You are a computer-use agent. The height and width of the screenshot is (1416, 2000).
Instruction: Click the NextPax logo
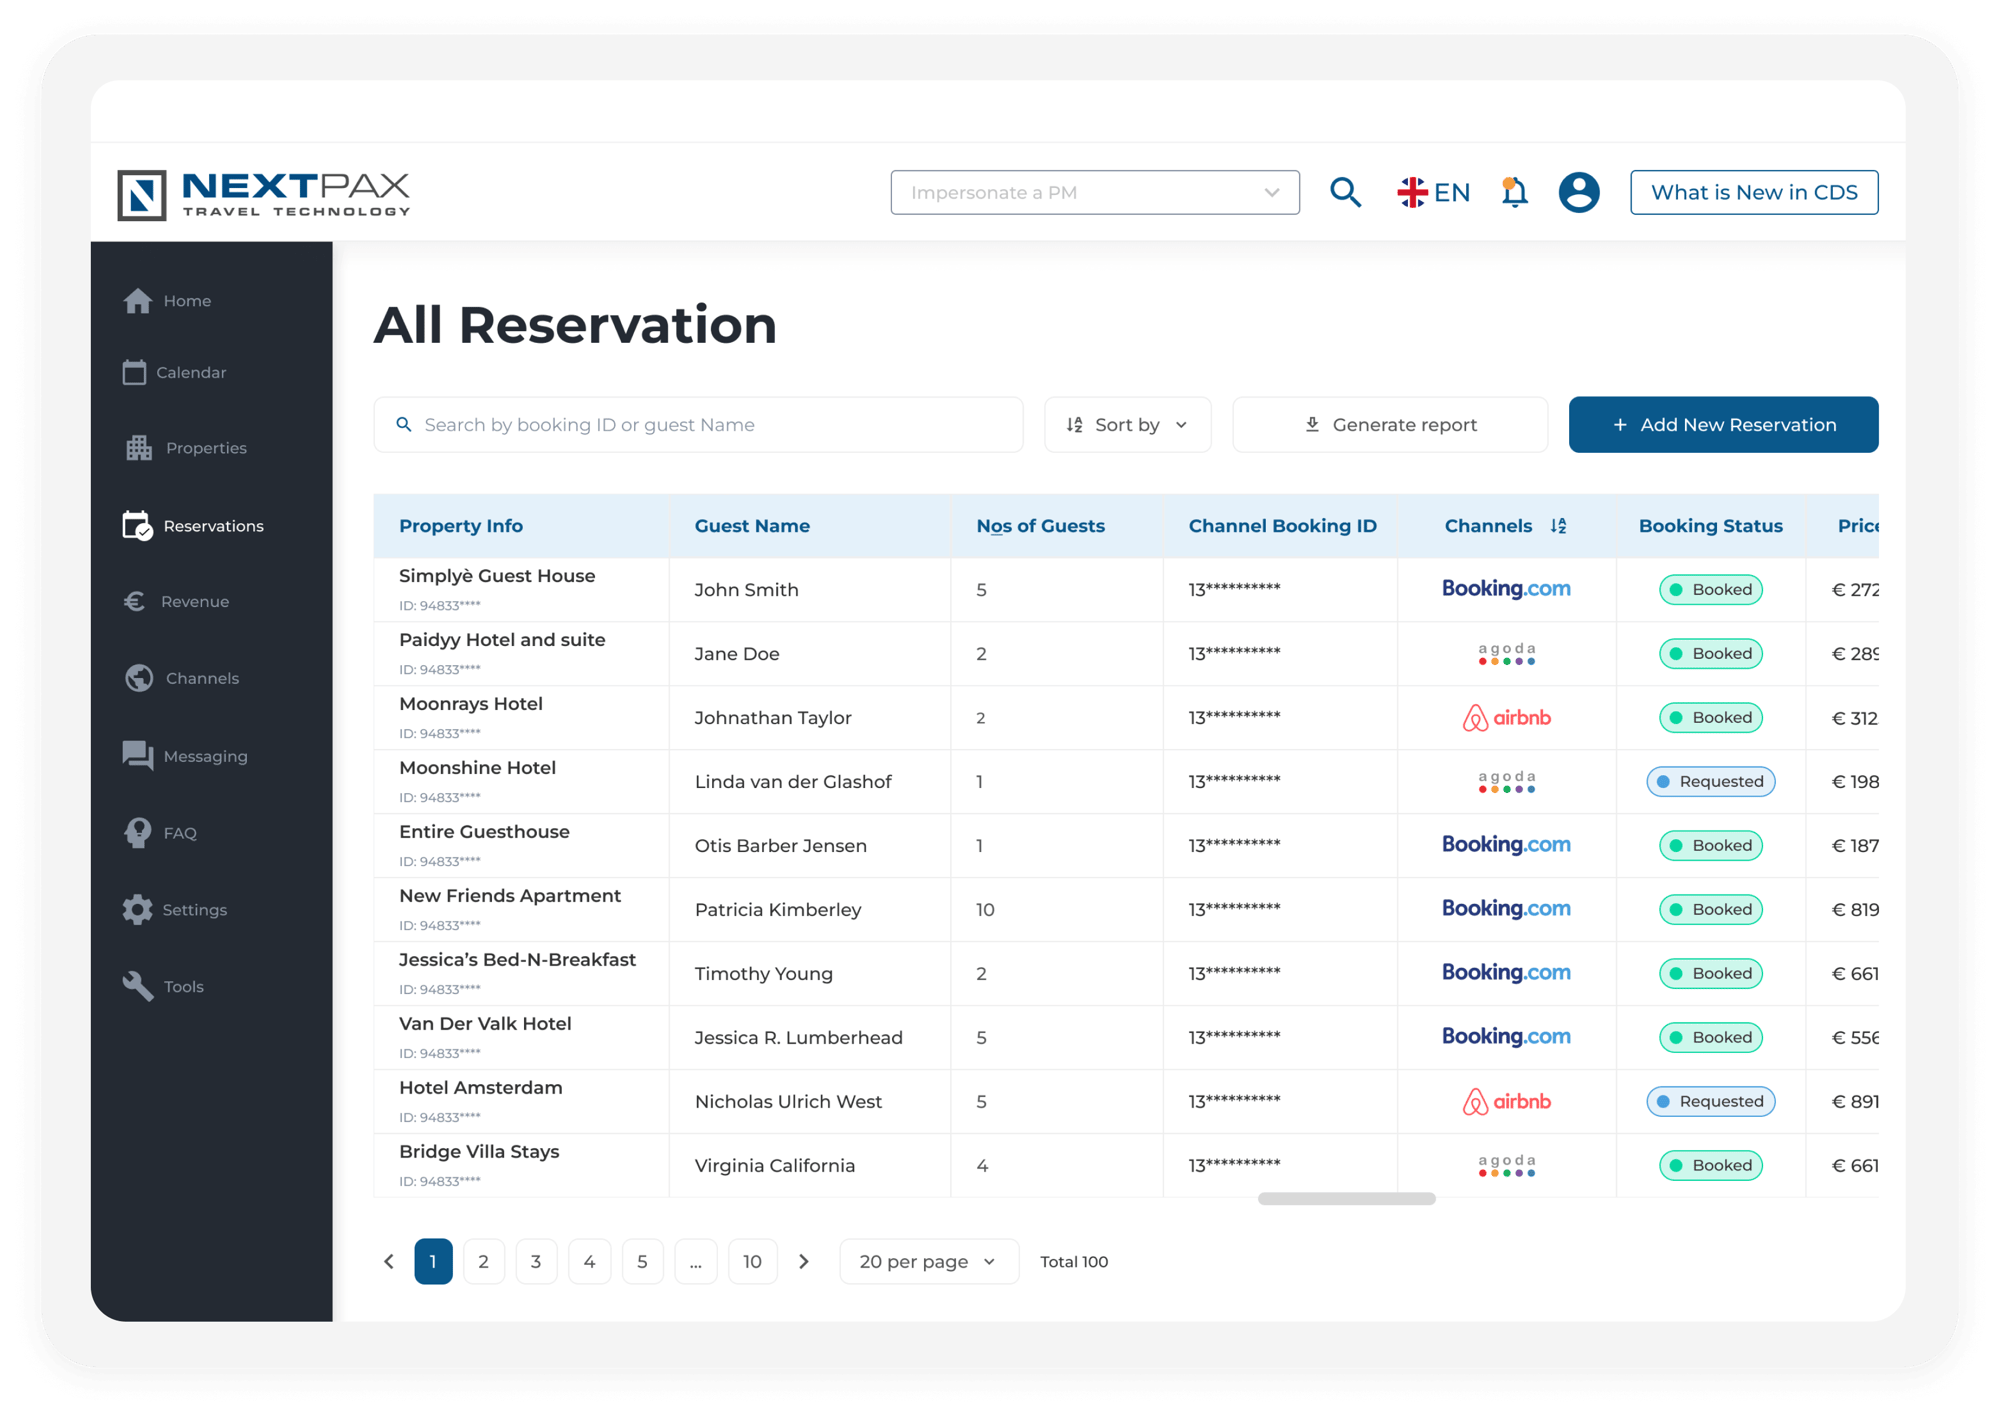[x=264, y=194]
